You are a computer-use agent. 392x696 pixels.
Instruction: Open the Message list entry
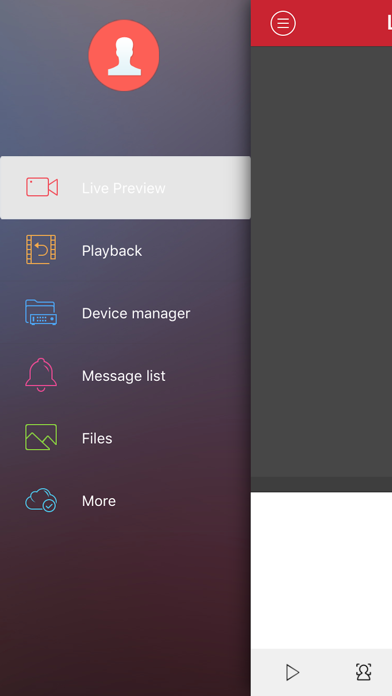[x=126, y=376]
